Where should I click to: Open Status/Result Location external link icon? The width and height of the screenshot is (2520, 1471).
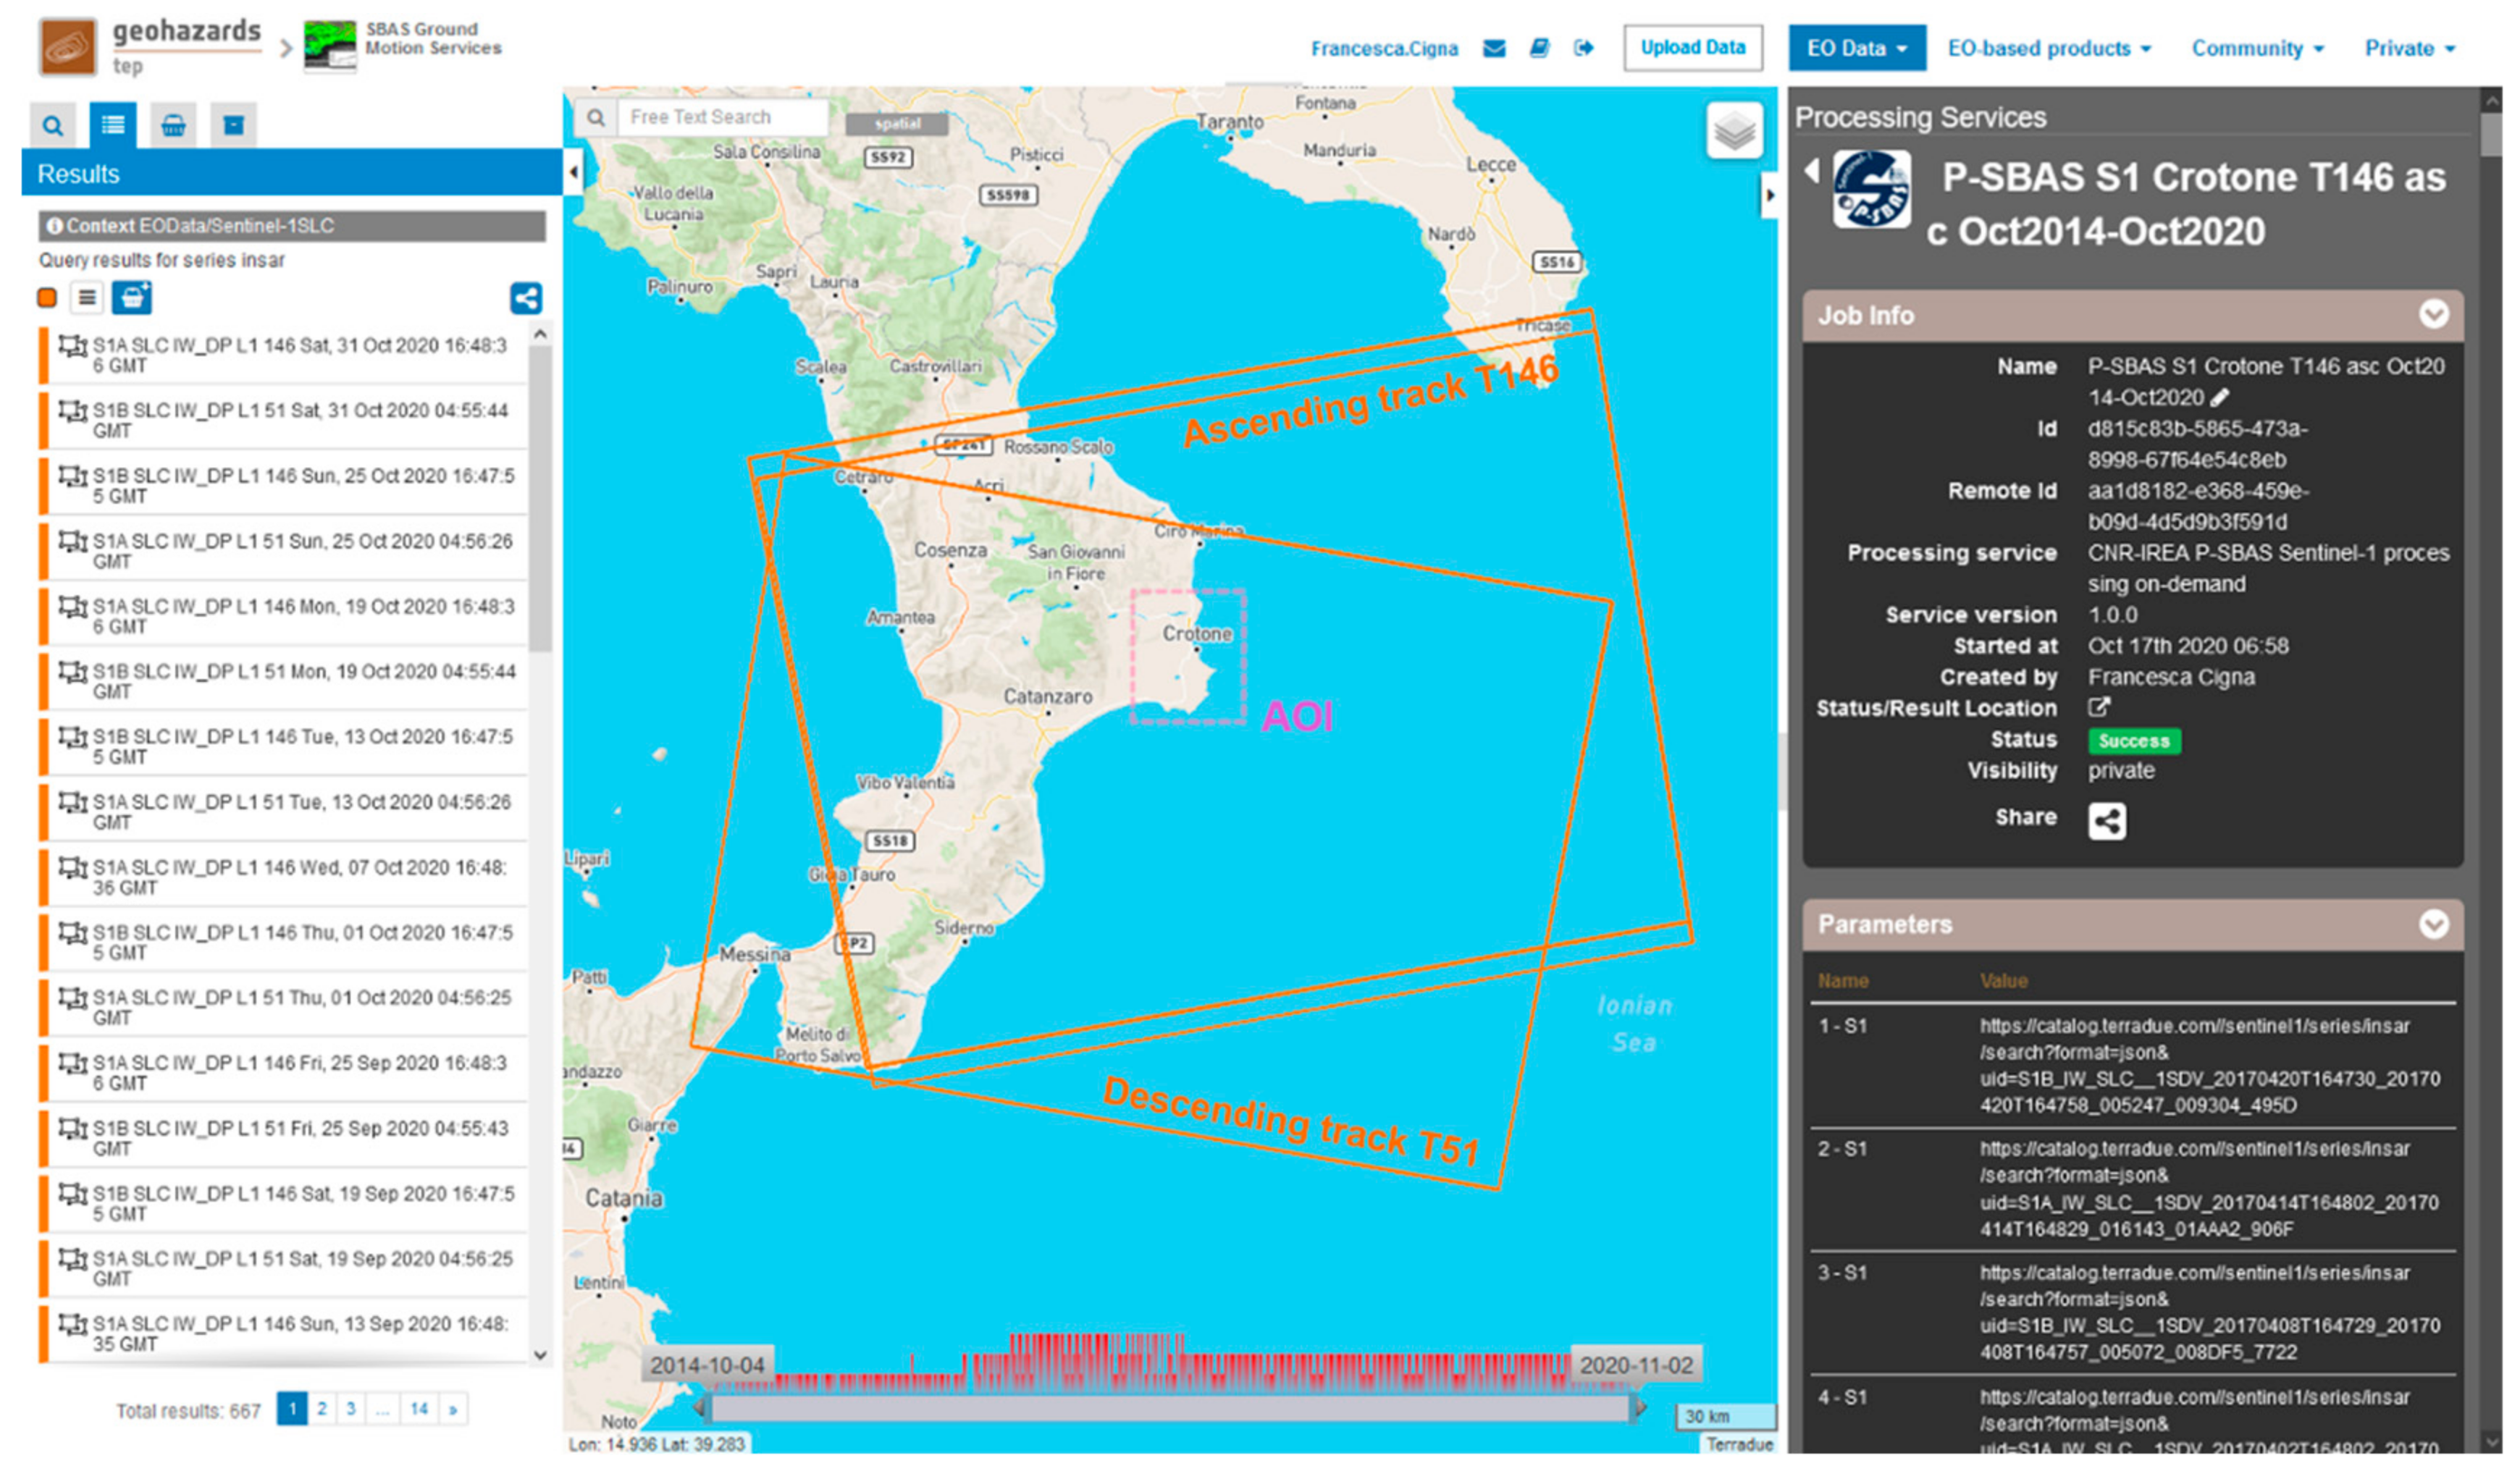(x=2098, y=707)
